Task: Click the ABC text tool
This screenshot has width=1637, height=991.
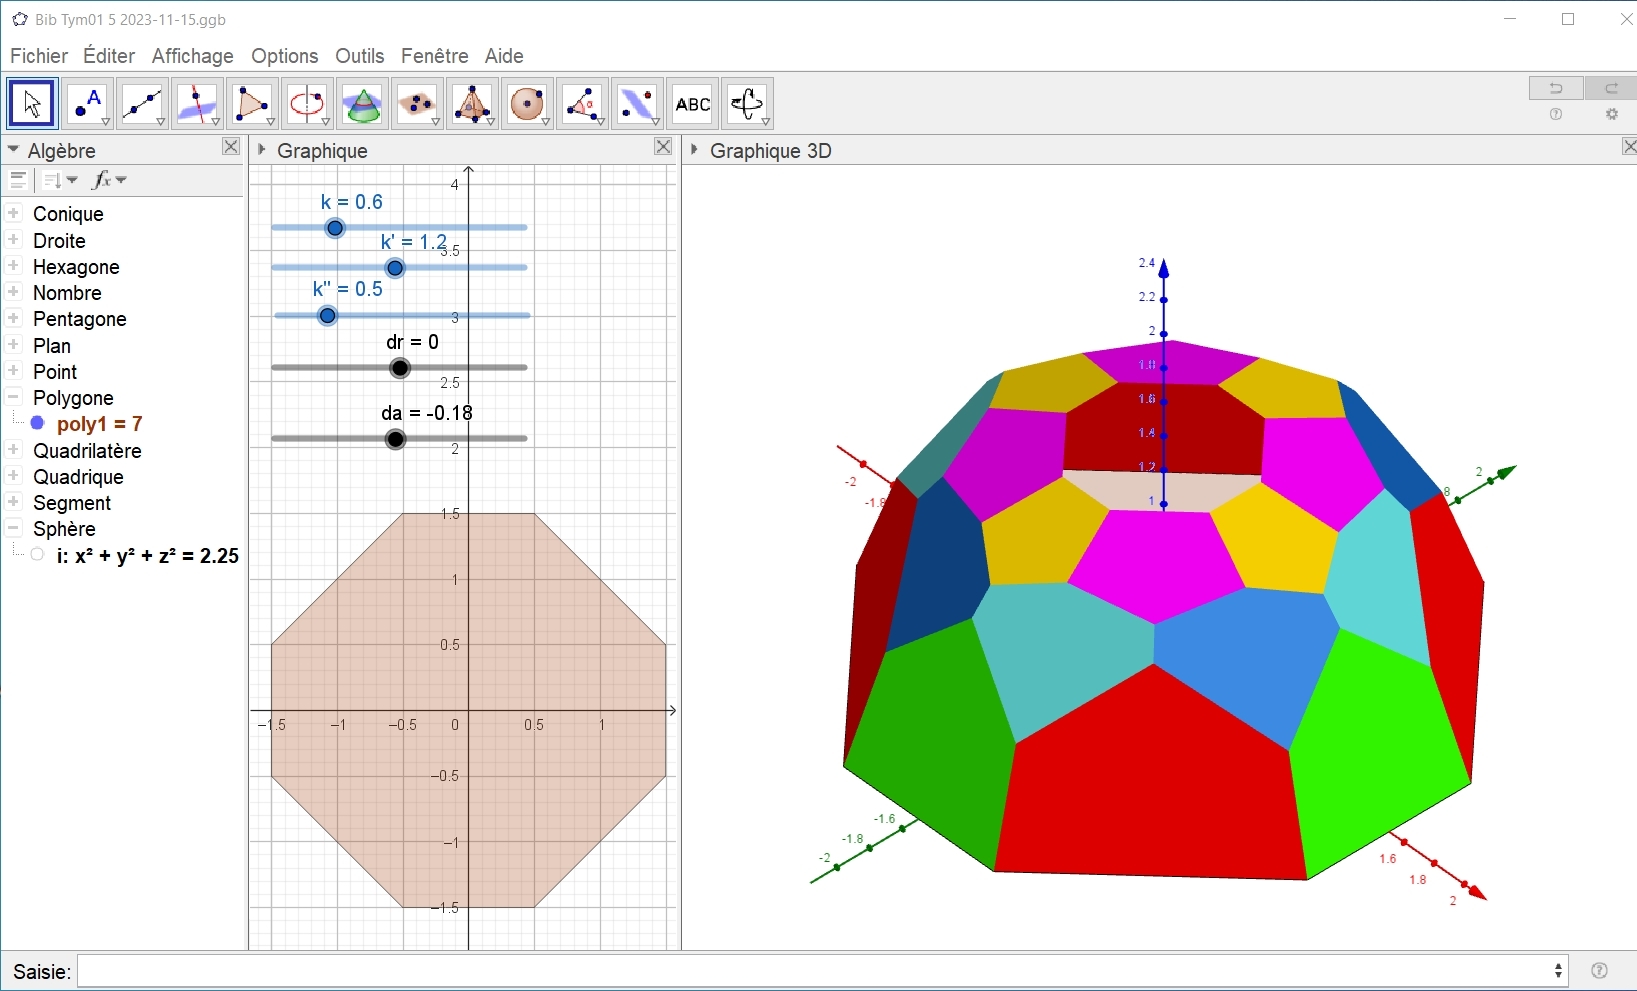Action: point(693,104)
